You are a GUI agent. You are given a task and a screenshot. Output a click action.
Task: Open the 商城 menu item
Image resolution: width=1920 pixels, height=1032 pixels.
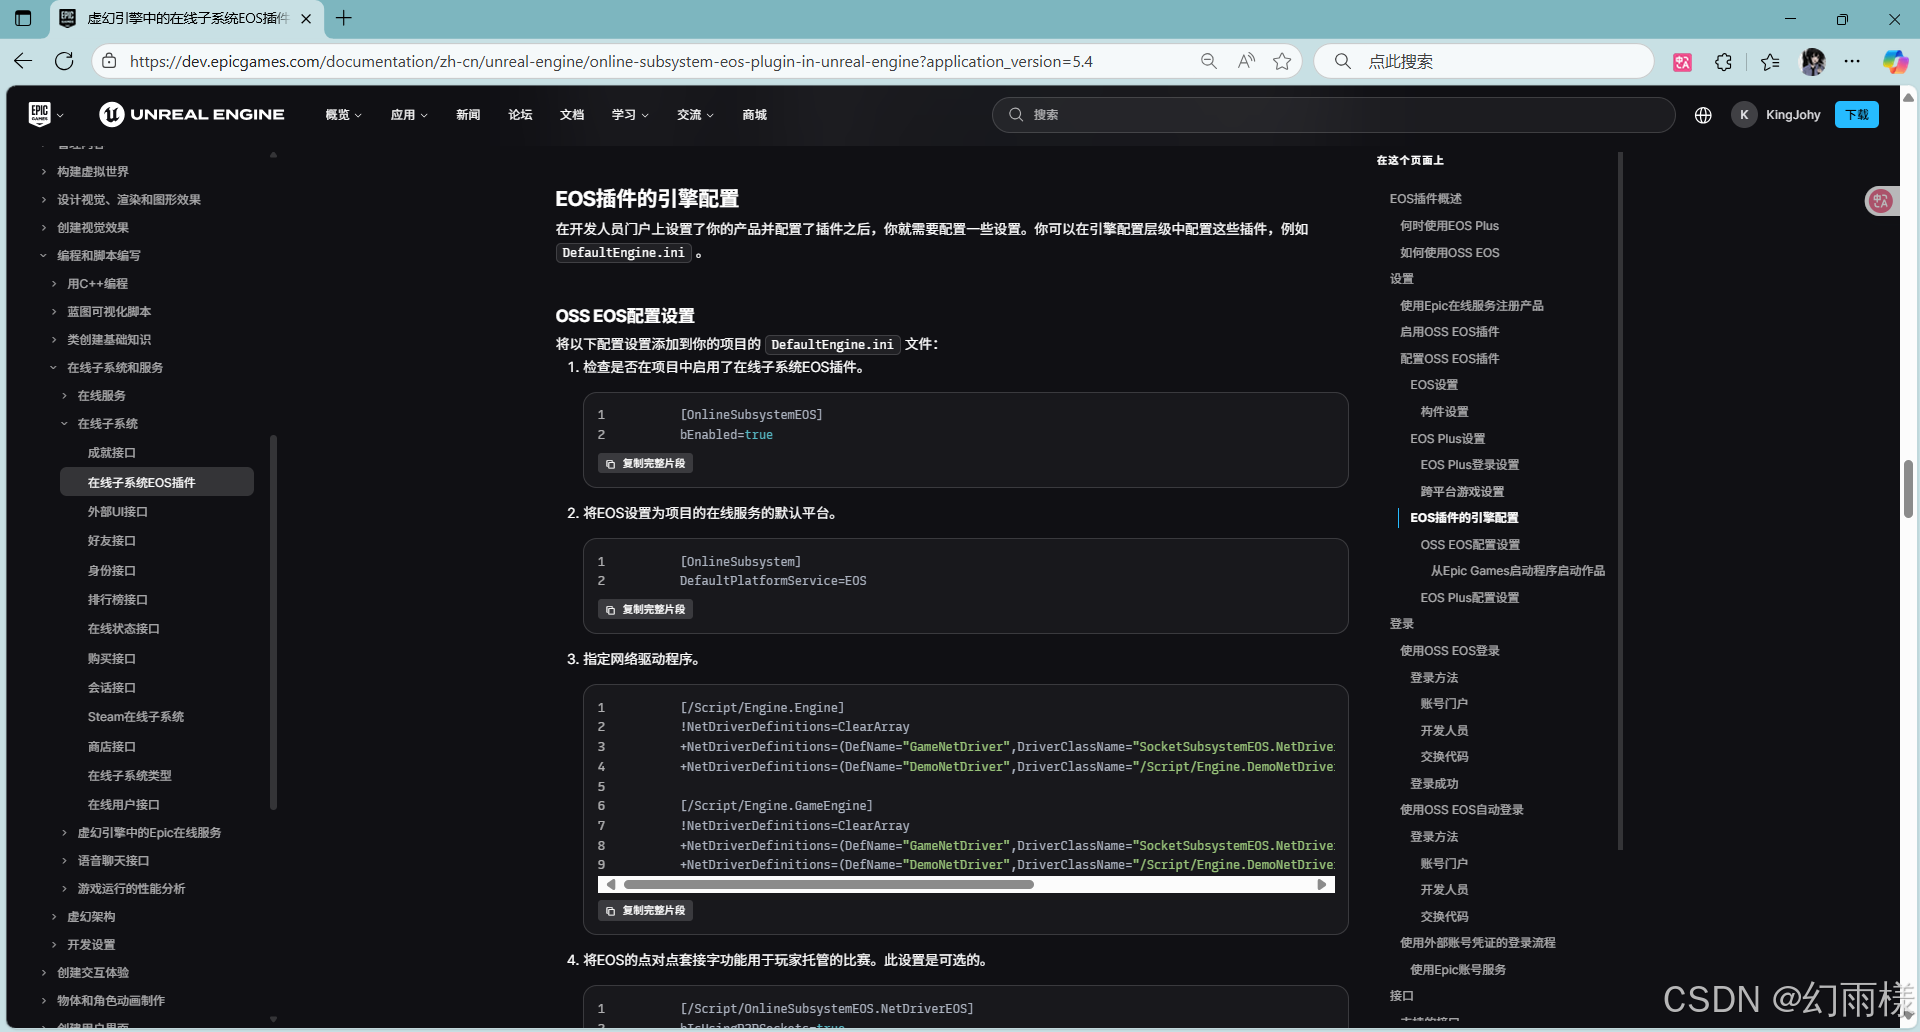[x=754, y=115]
